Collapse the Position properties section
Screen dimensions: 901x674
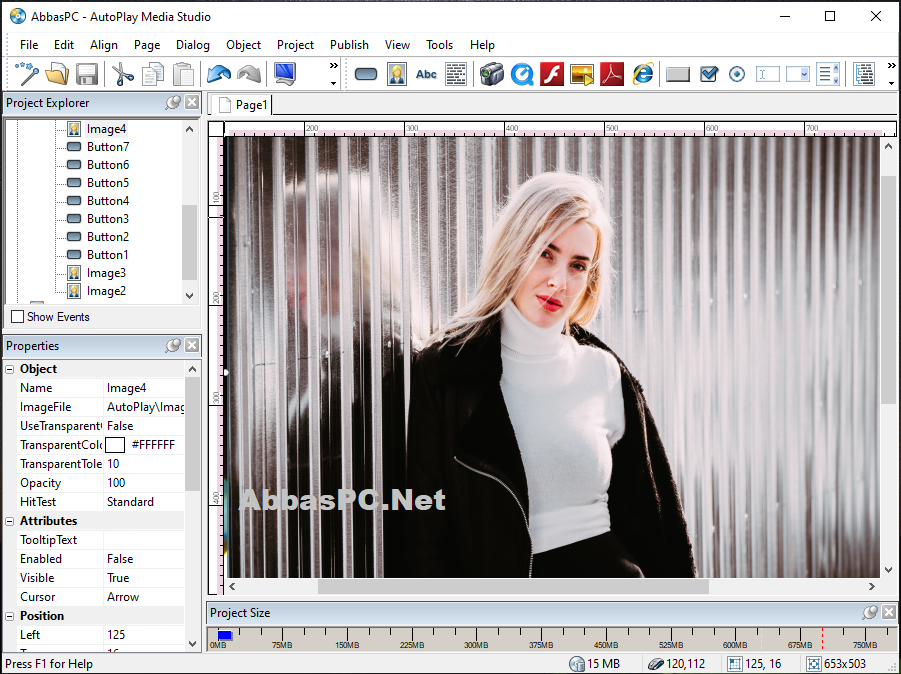tap(10, 616)
